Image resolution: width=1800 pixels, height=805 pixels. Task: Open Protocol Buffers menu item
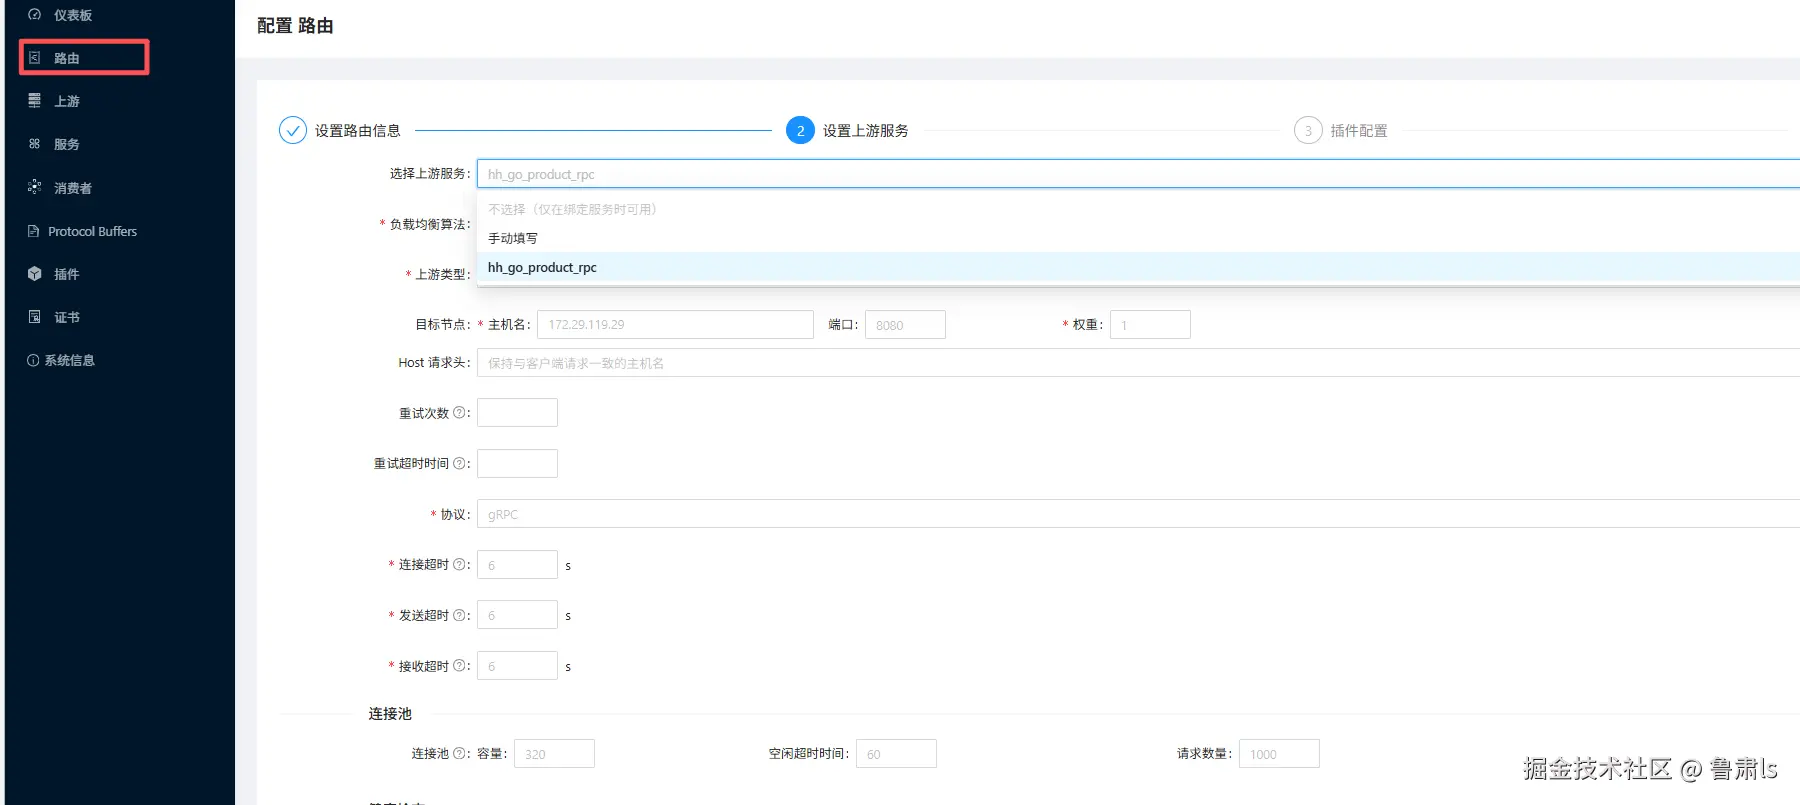click(x=120, y=231)
